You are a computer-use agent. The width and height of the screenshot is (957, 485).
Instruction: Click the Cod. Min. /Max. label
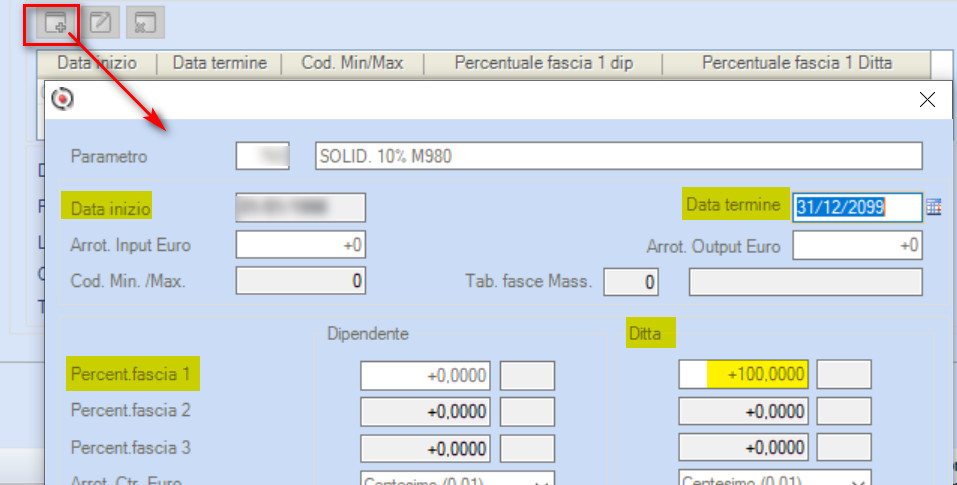tap(128, 281)
